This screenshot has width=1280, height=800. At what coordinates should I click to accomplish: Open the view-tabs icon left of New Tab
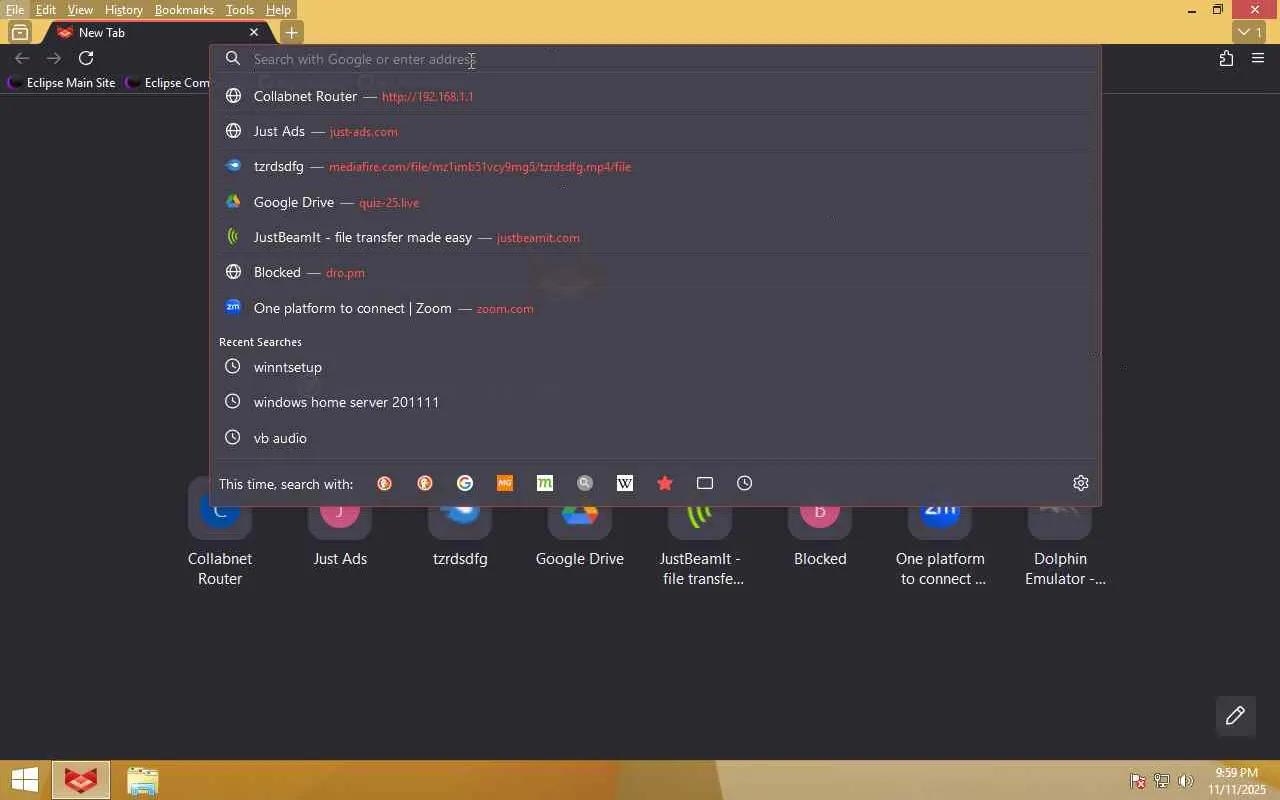click(x=20, y=32)
